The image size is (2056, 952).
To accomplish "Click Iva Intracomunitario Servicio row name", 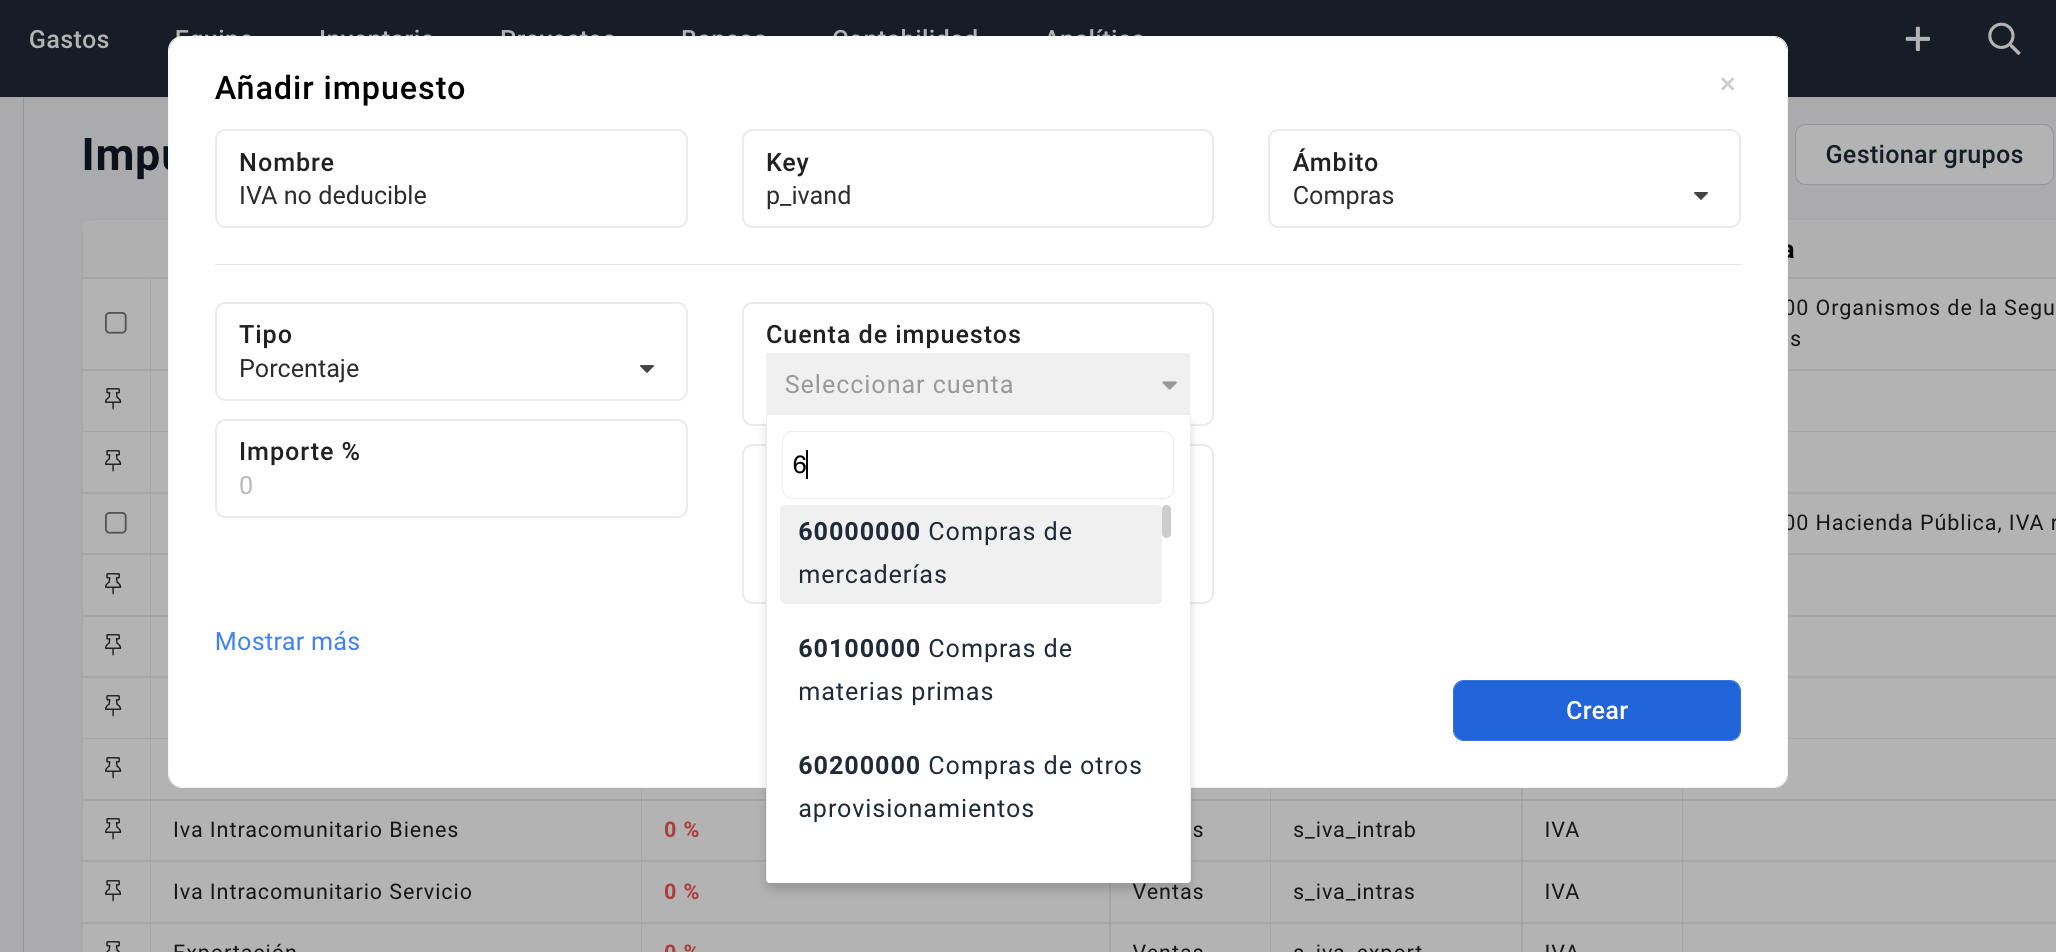I will click(322, 891).
